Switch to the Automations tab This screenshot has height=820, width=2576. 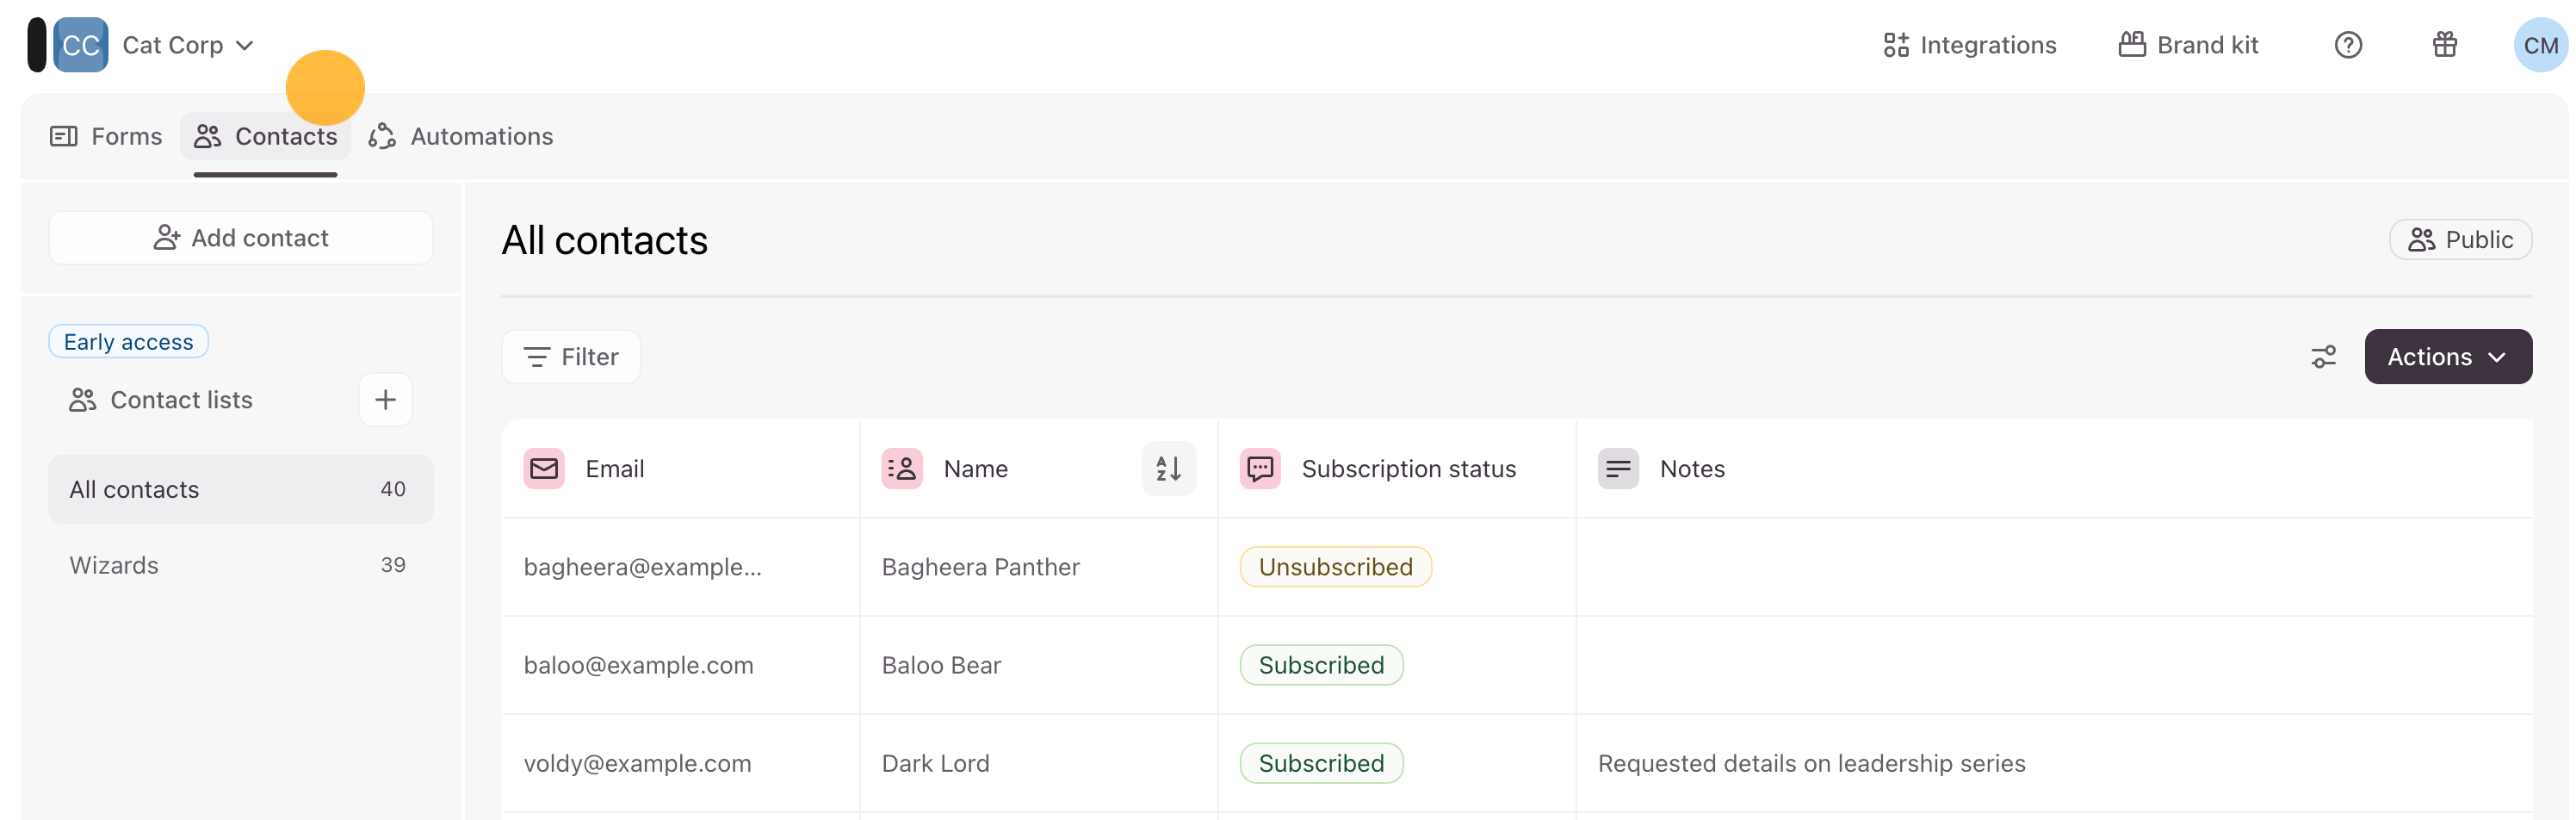(x=461, y=136)
